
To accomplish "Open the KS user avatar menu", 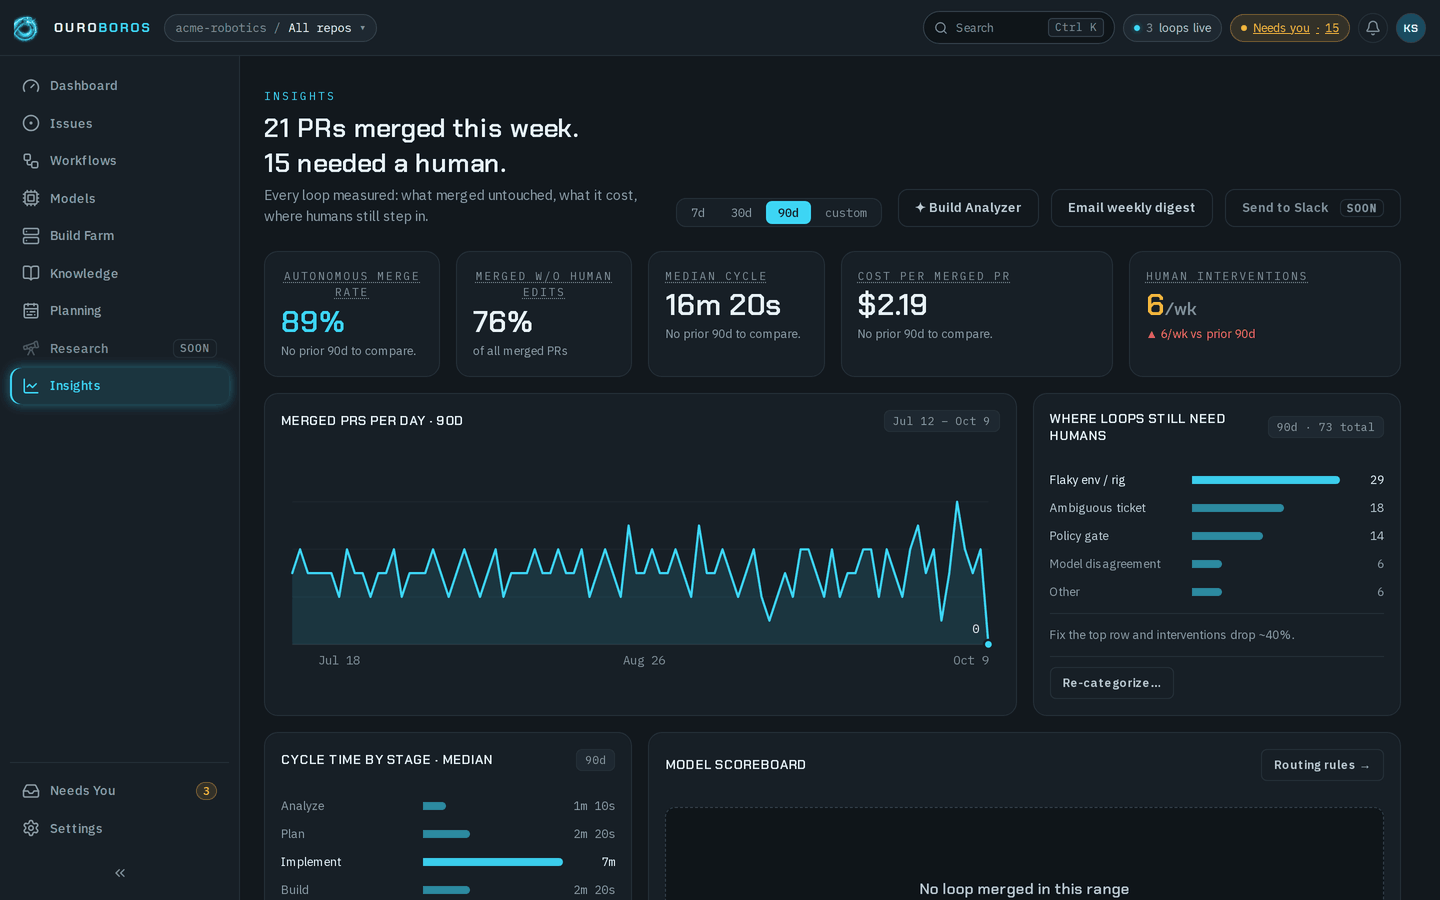I will click(1411, 28).
